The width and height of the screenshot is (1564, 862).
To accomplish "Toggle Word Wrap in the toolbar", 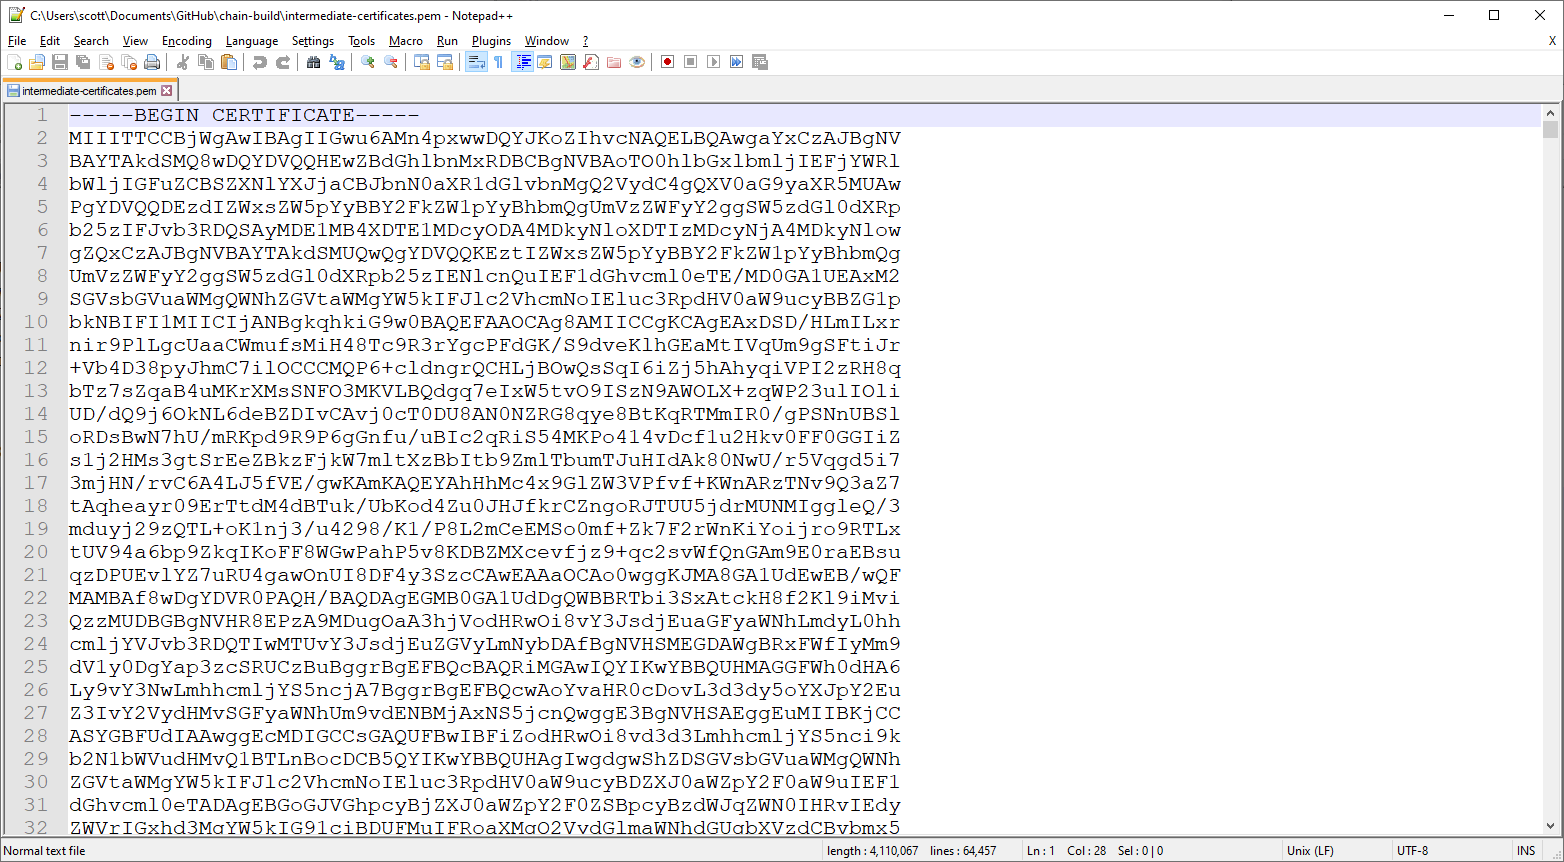I will pyautogui.click(x=476, y=62).
